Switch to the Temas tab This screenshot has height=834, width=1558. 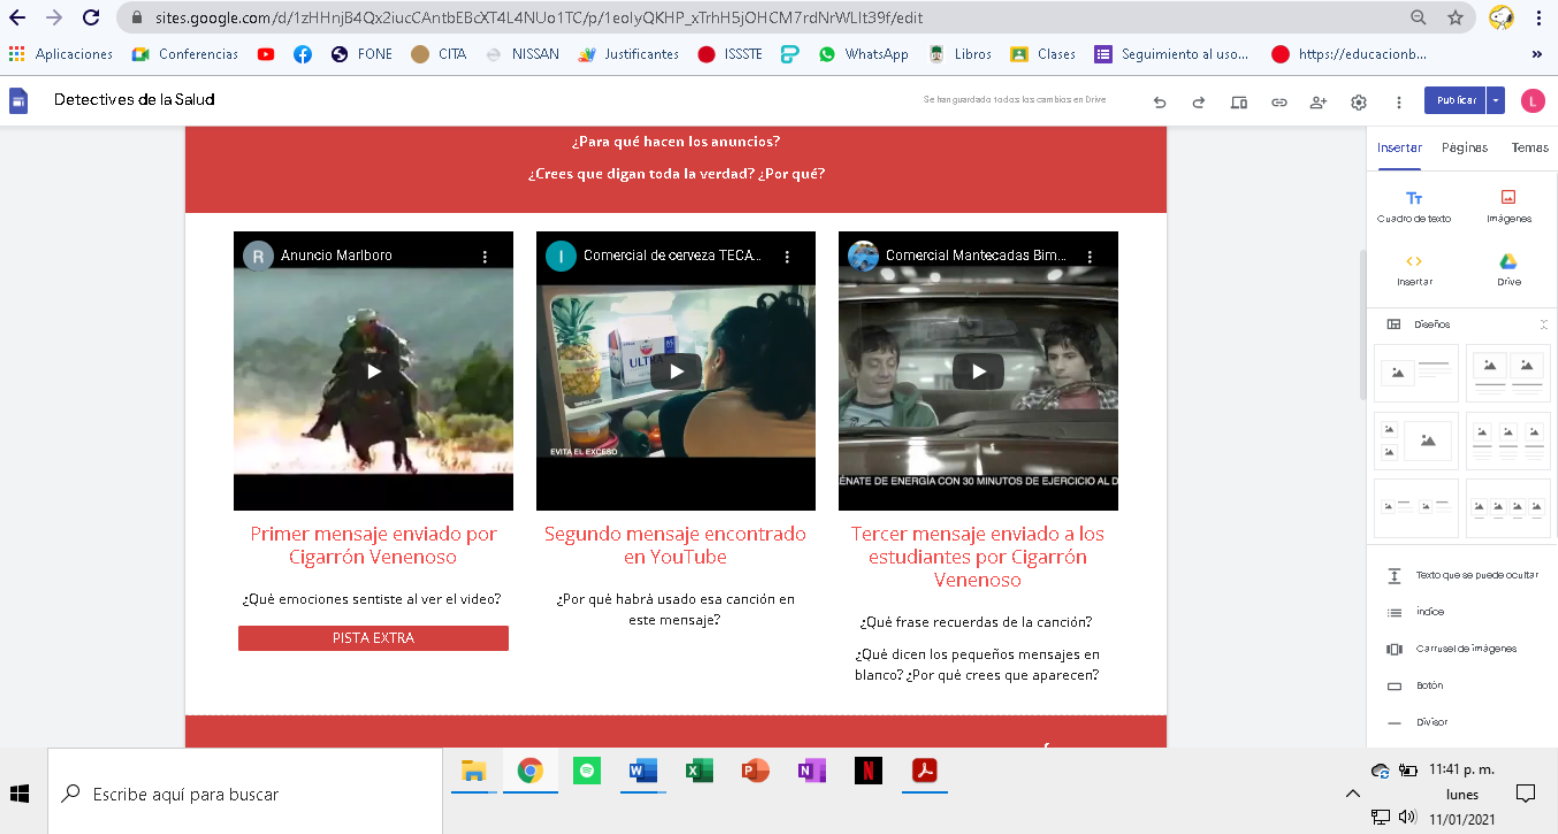[1529, 148]
